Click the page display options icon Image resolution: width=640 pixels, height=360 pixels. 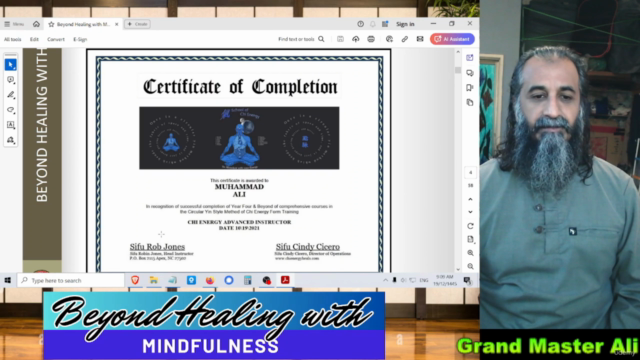click(470, 239)
